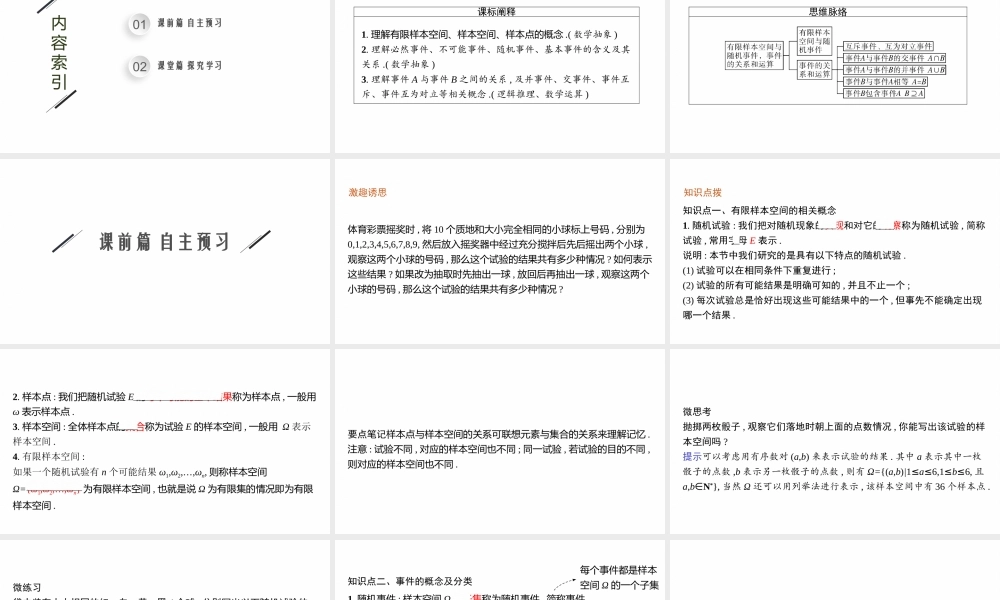The width and height of the screenshot is (1000, 600).
Task: Switch to the 思维脉络 slide header
Action: point(826,12)
